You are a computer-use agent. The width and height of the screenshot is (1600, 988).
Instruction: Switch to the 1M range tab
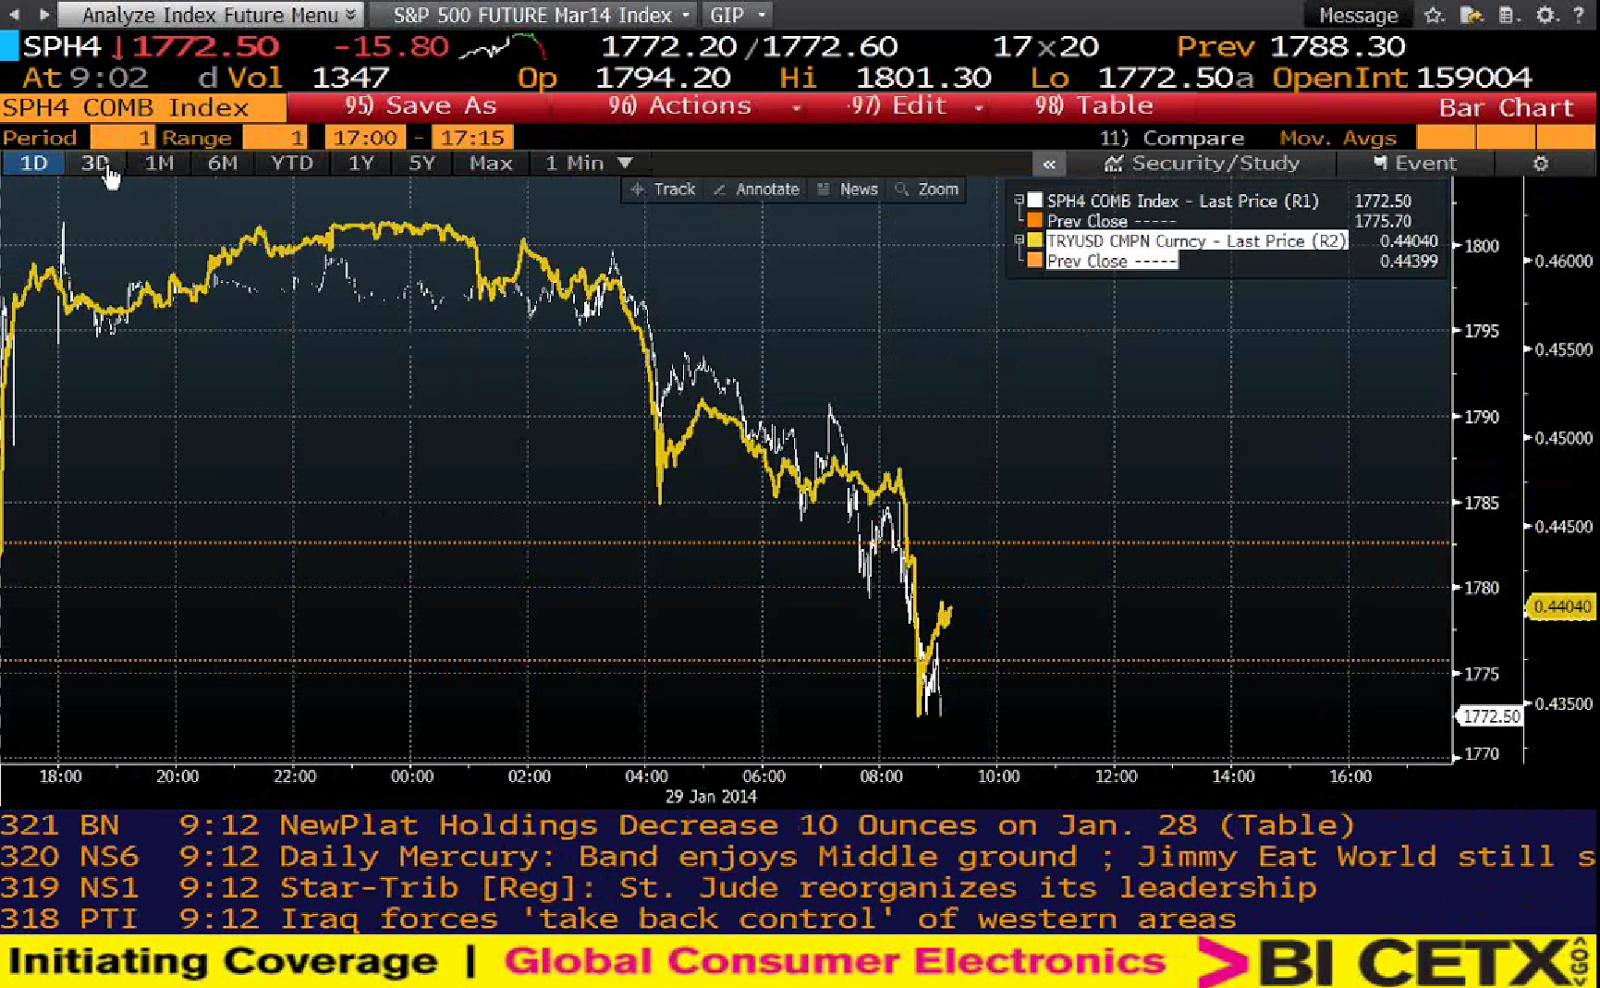pyautogui.click(x=159, y=163)
